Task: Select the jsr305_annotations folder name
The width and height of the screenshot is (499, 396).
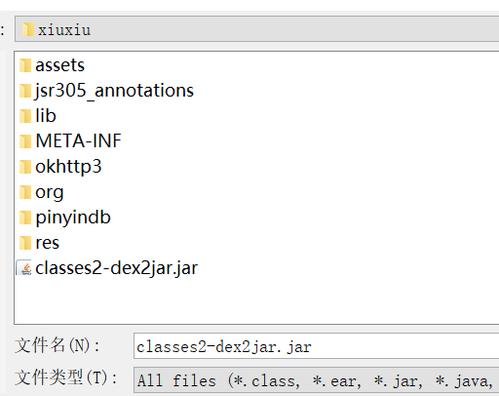Action: pos(114,91)
